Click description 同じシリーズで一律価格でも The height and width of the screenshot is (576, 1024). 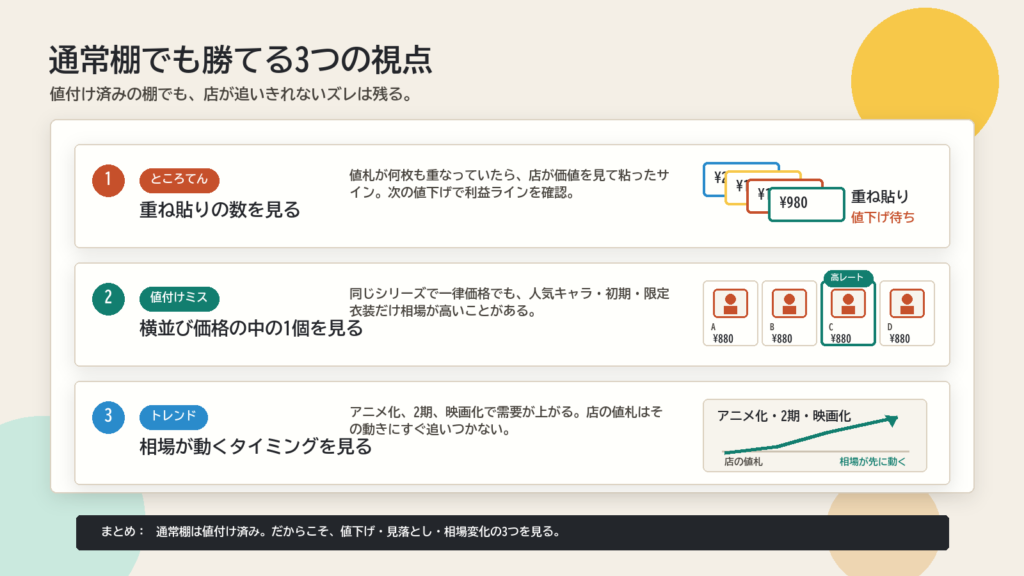(509, 302)
